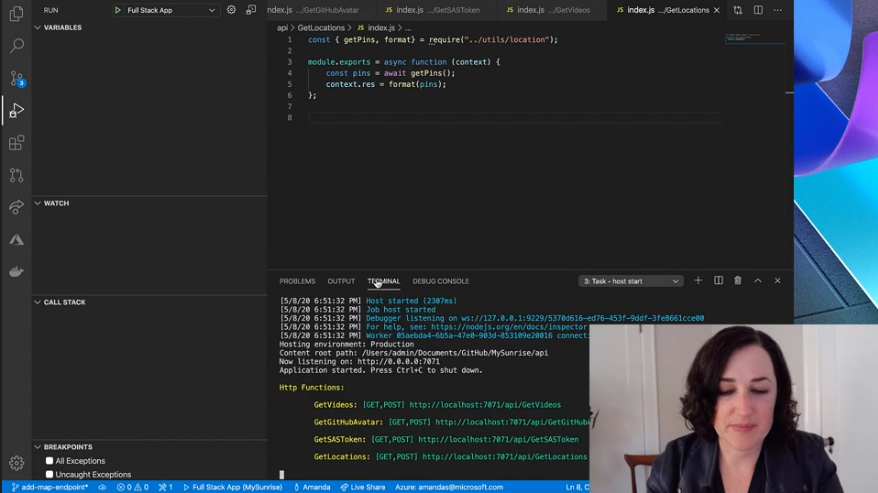Open launch.json with the gear icon
878x493 pixels.
pos(231,10)
